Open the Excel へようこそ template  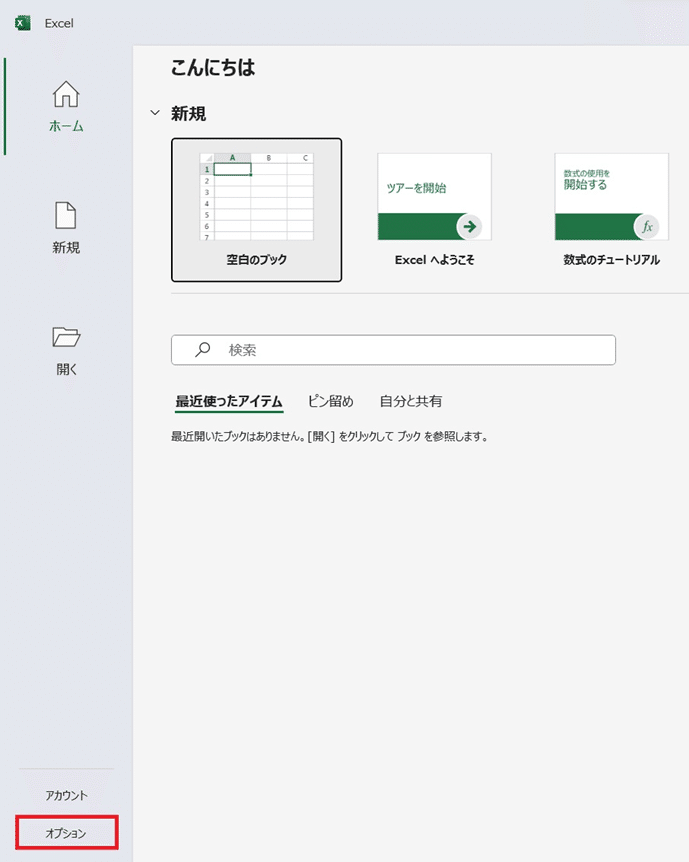(x=434, y=210)
